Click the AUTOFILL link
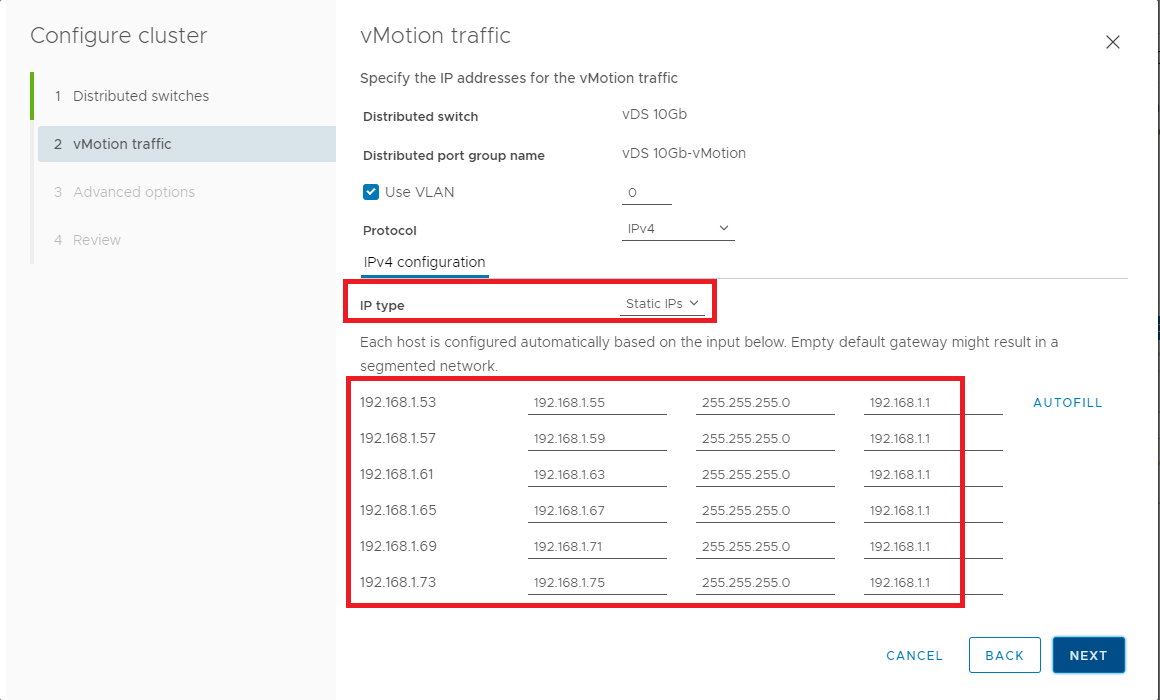The width and height of the screenshot is (1160, 700). (x=1067, y=403)
